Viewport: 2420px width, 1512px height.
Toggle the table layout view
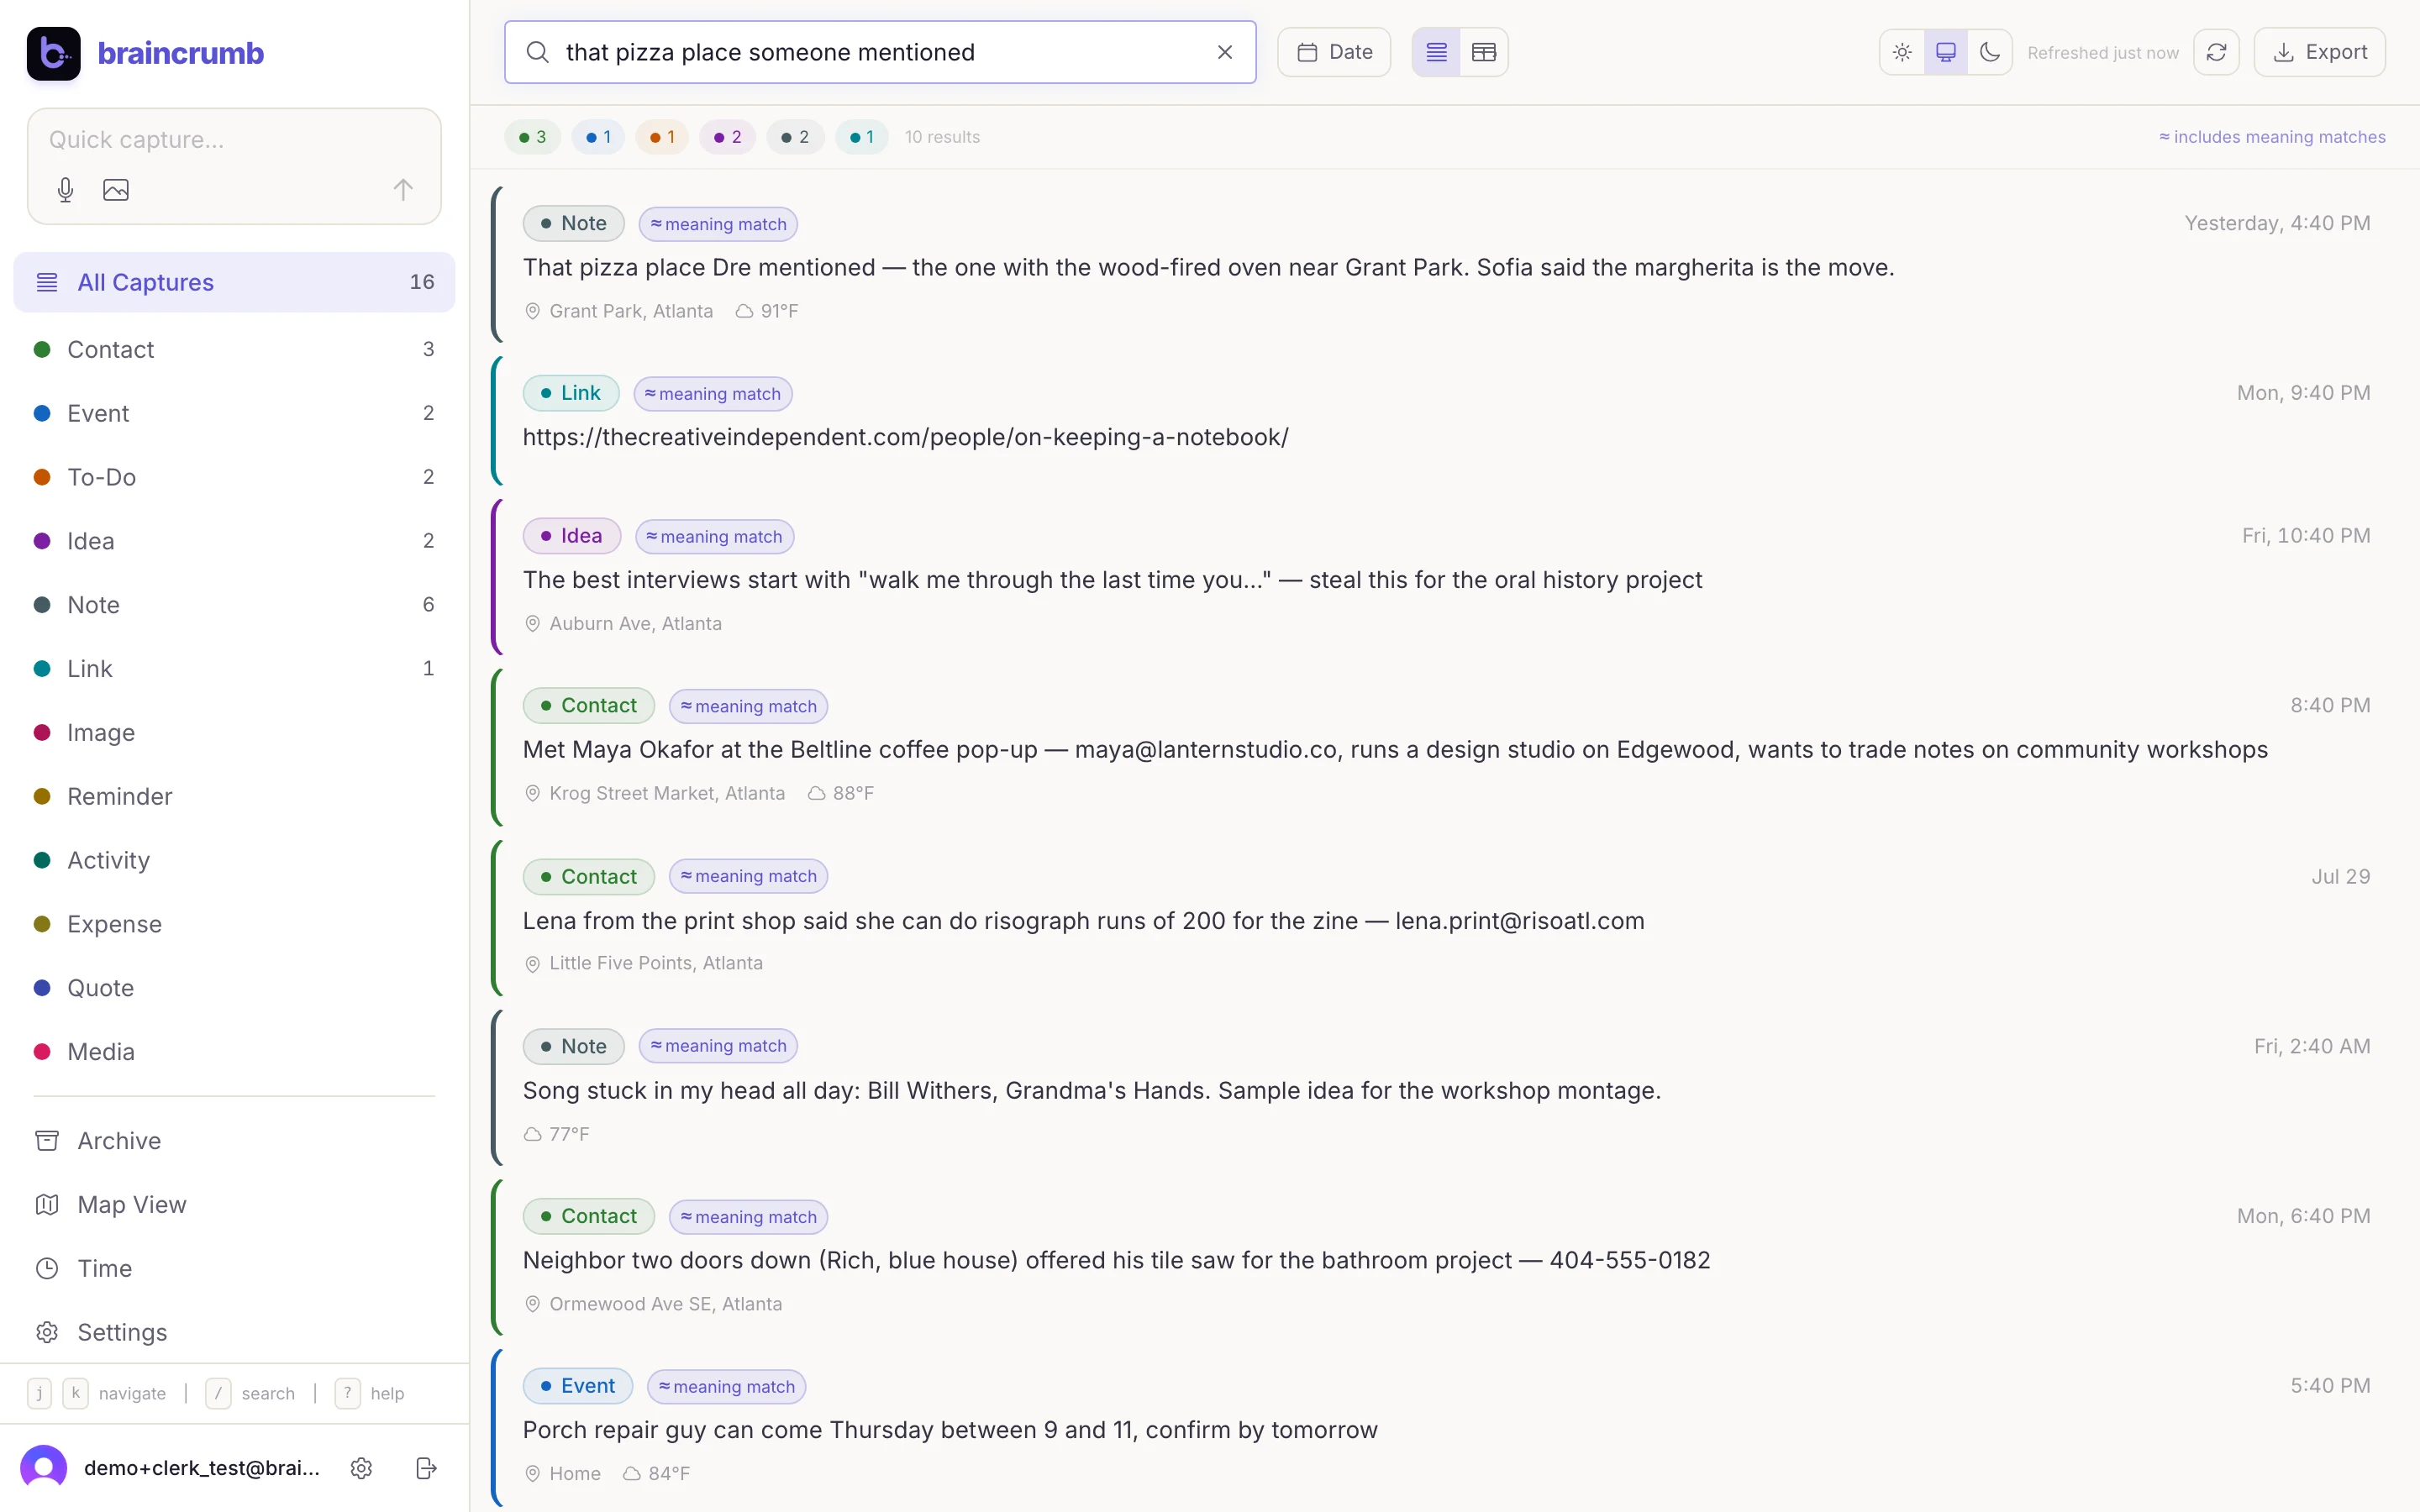point(1483,52)
